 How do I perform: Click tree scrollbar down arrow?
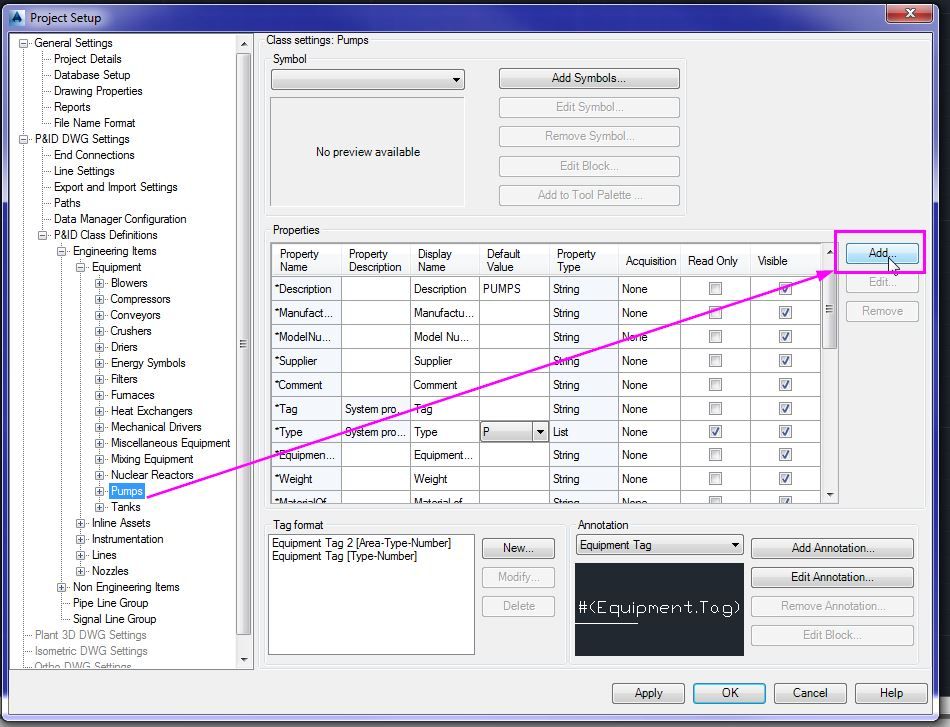(x=244, y=660)
